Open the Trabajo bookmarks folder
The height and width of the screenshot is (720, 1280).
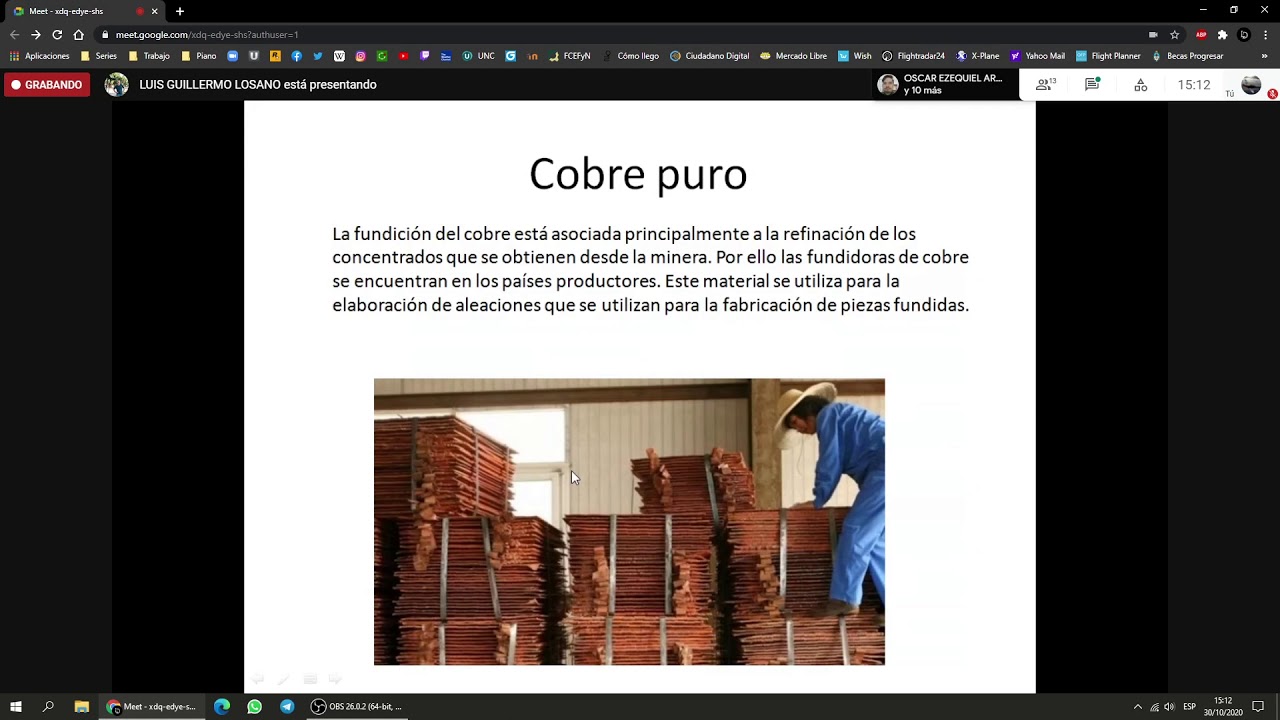pos(149,56)
